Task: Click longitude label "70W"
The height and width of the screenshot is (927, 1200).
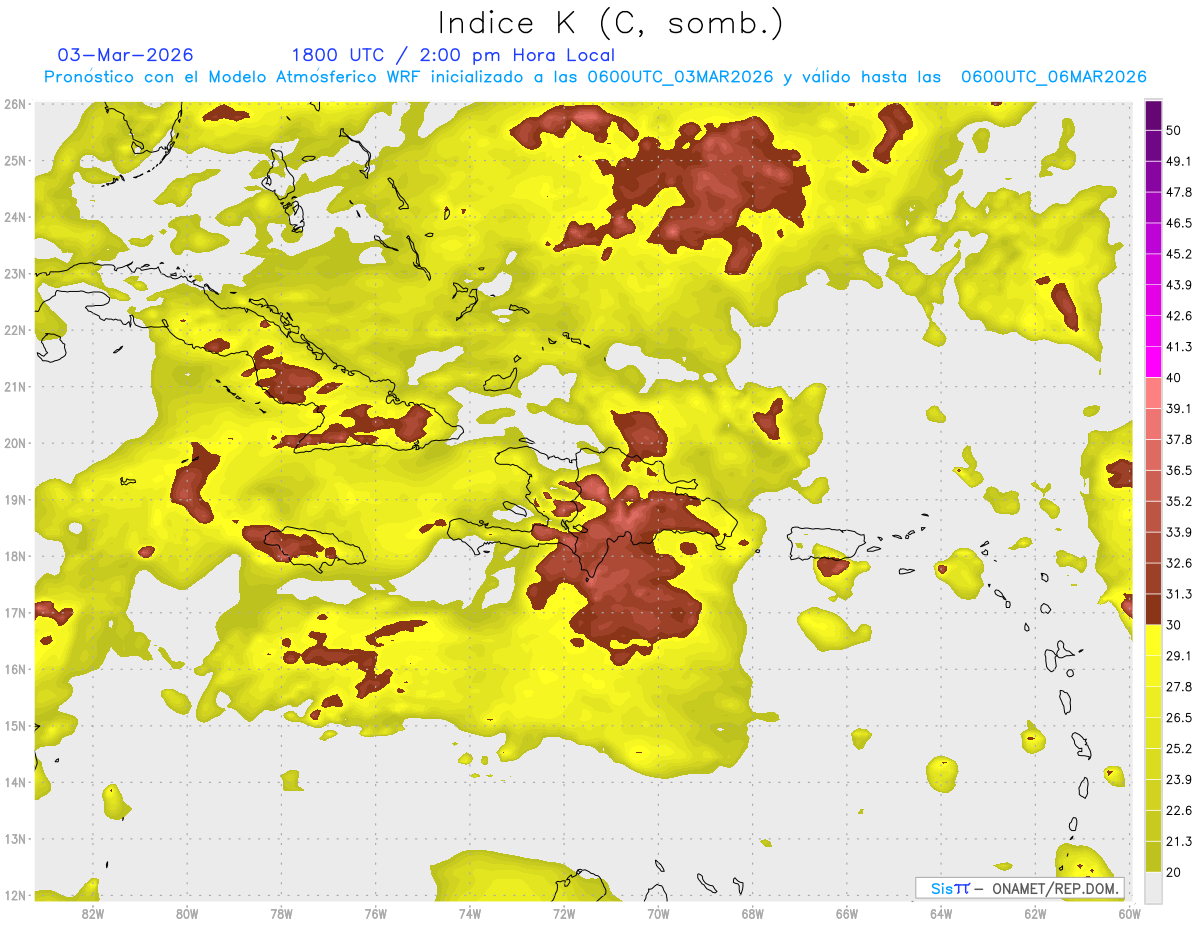Action: point(658,913)
